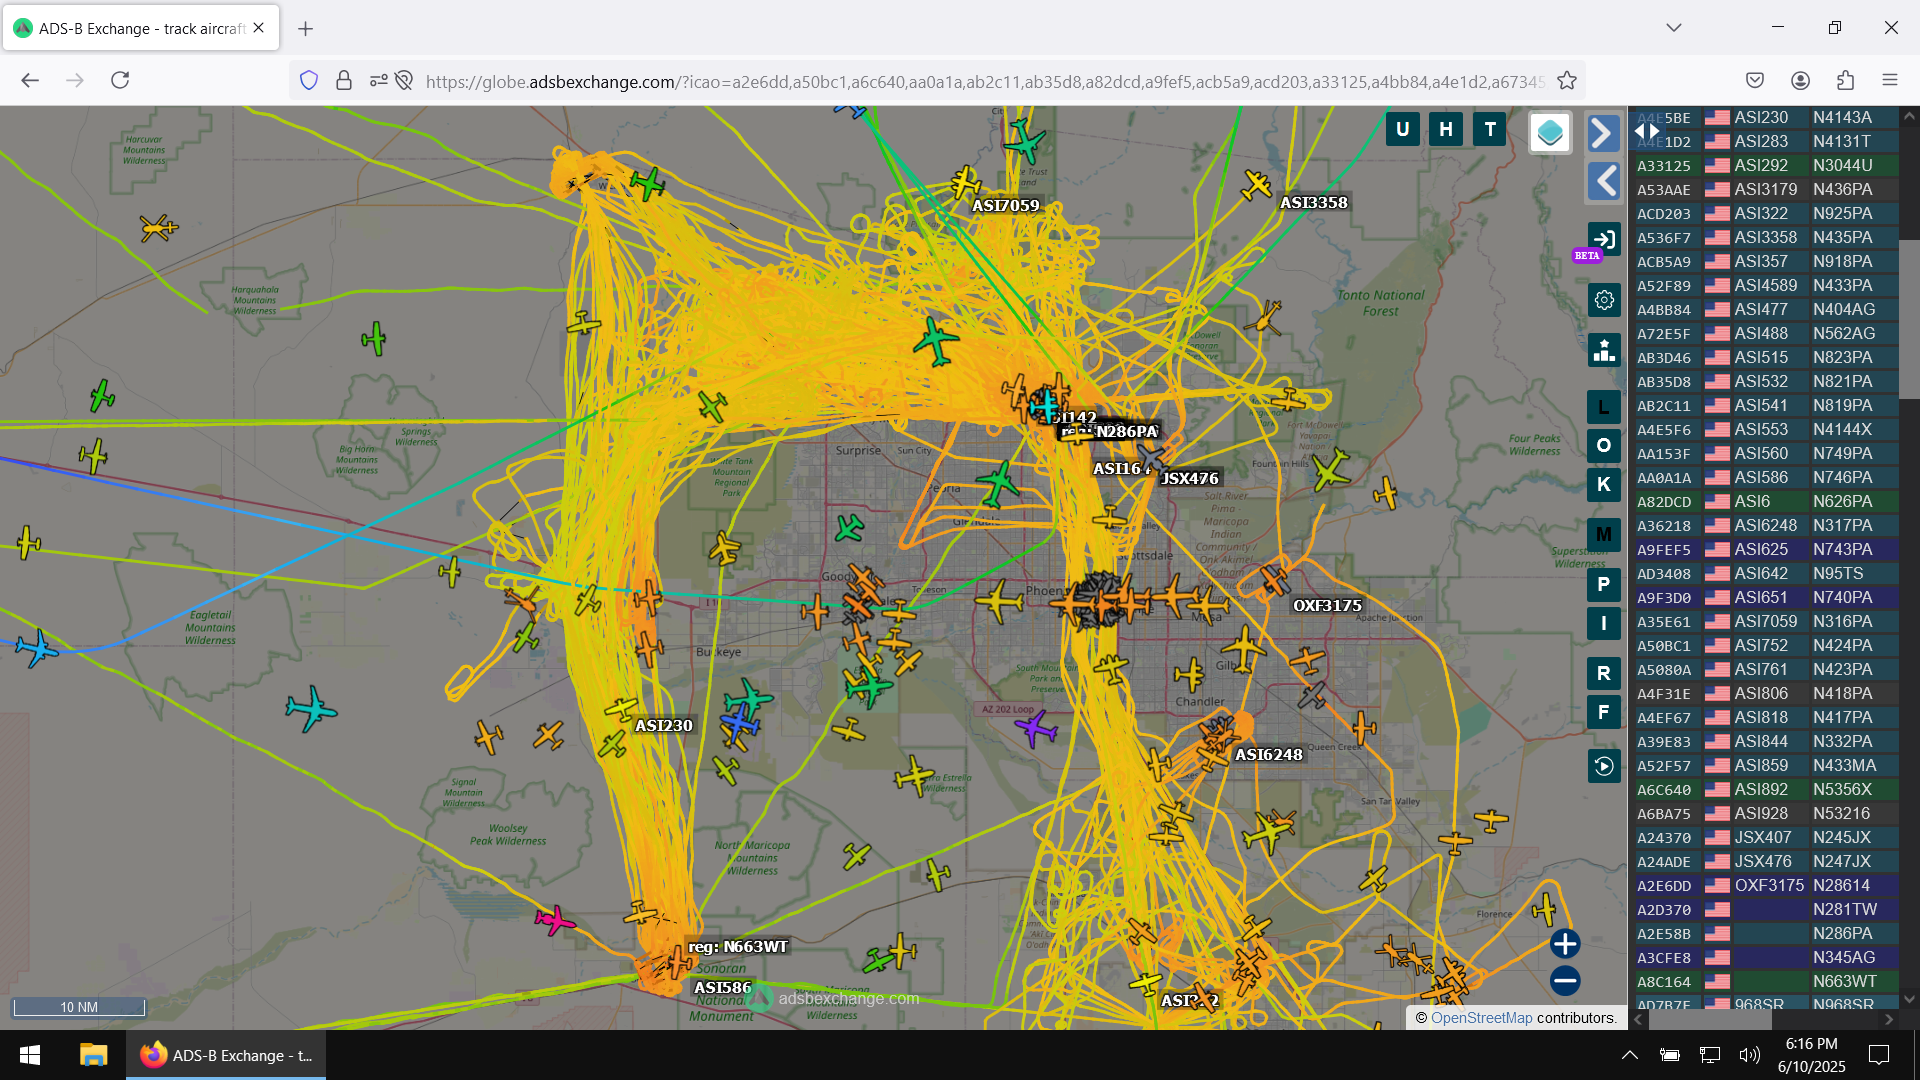Open Firefox account icon
Screen dimensions: 1920x1080
[x=1800, y=80]
